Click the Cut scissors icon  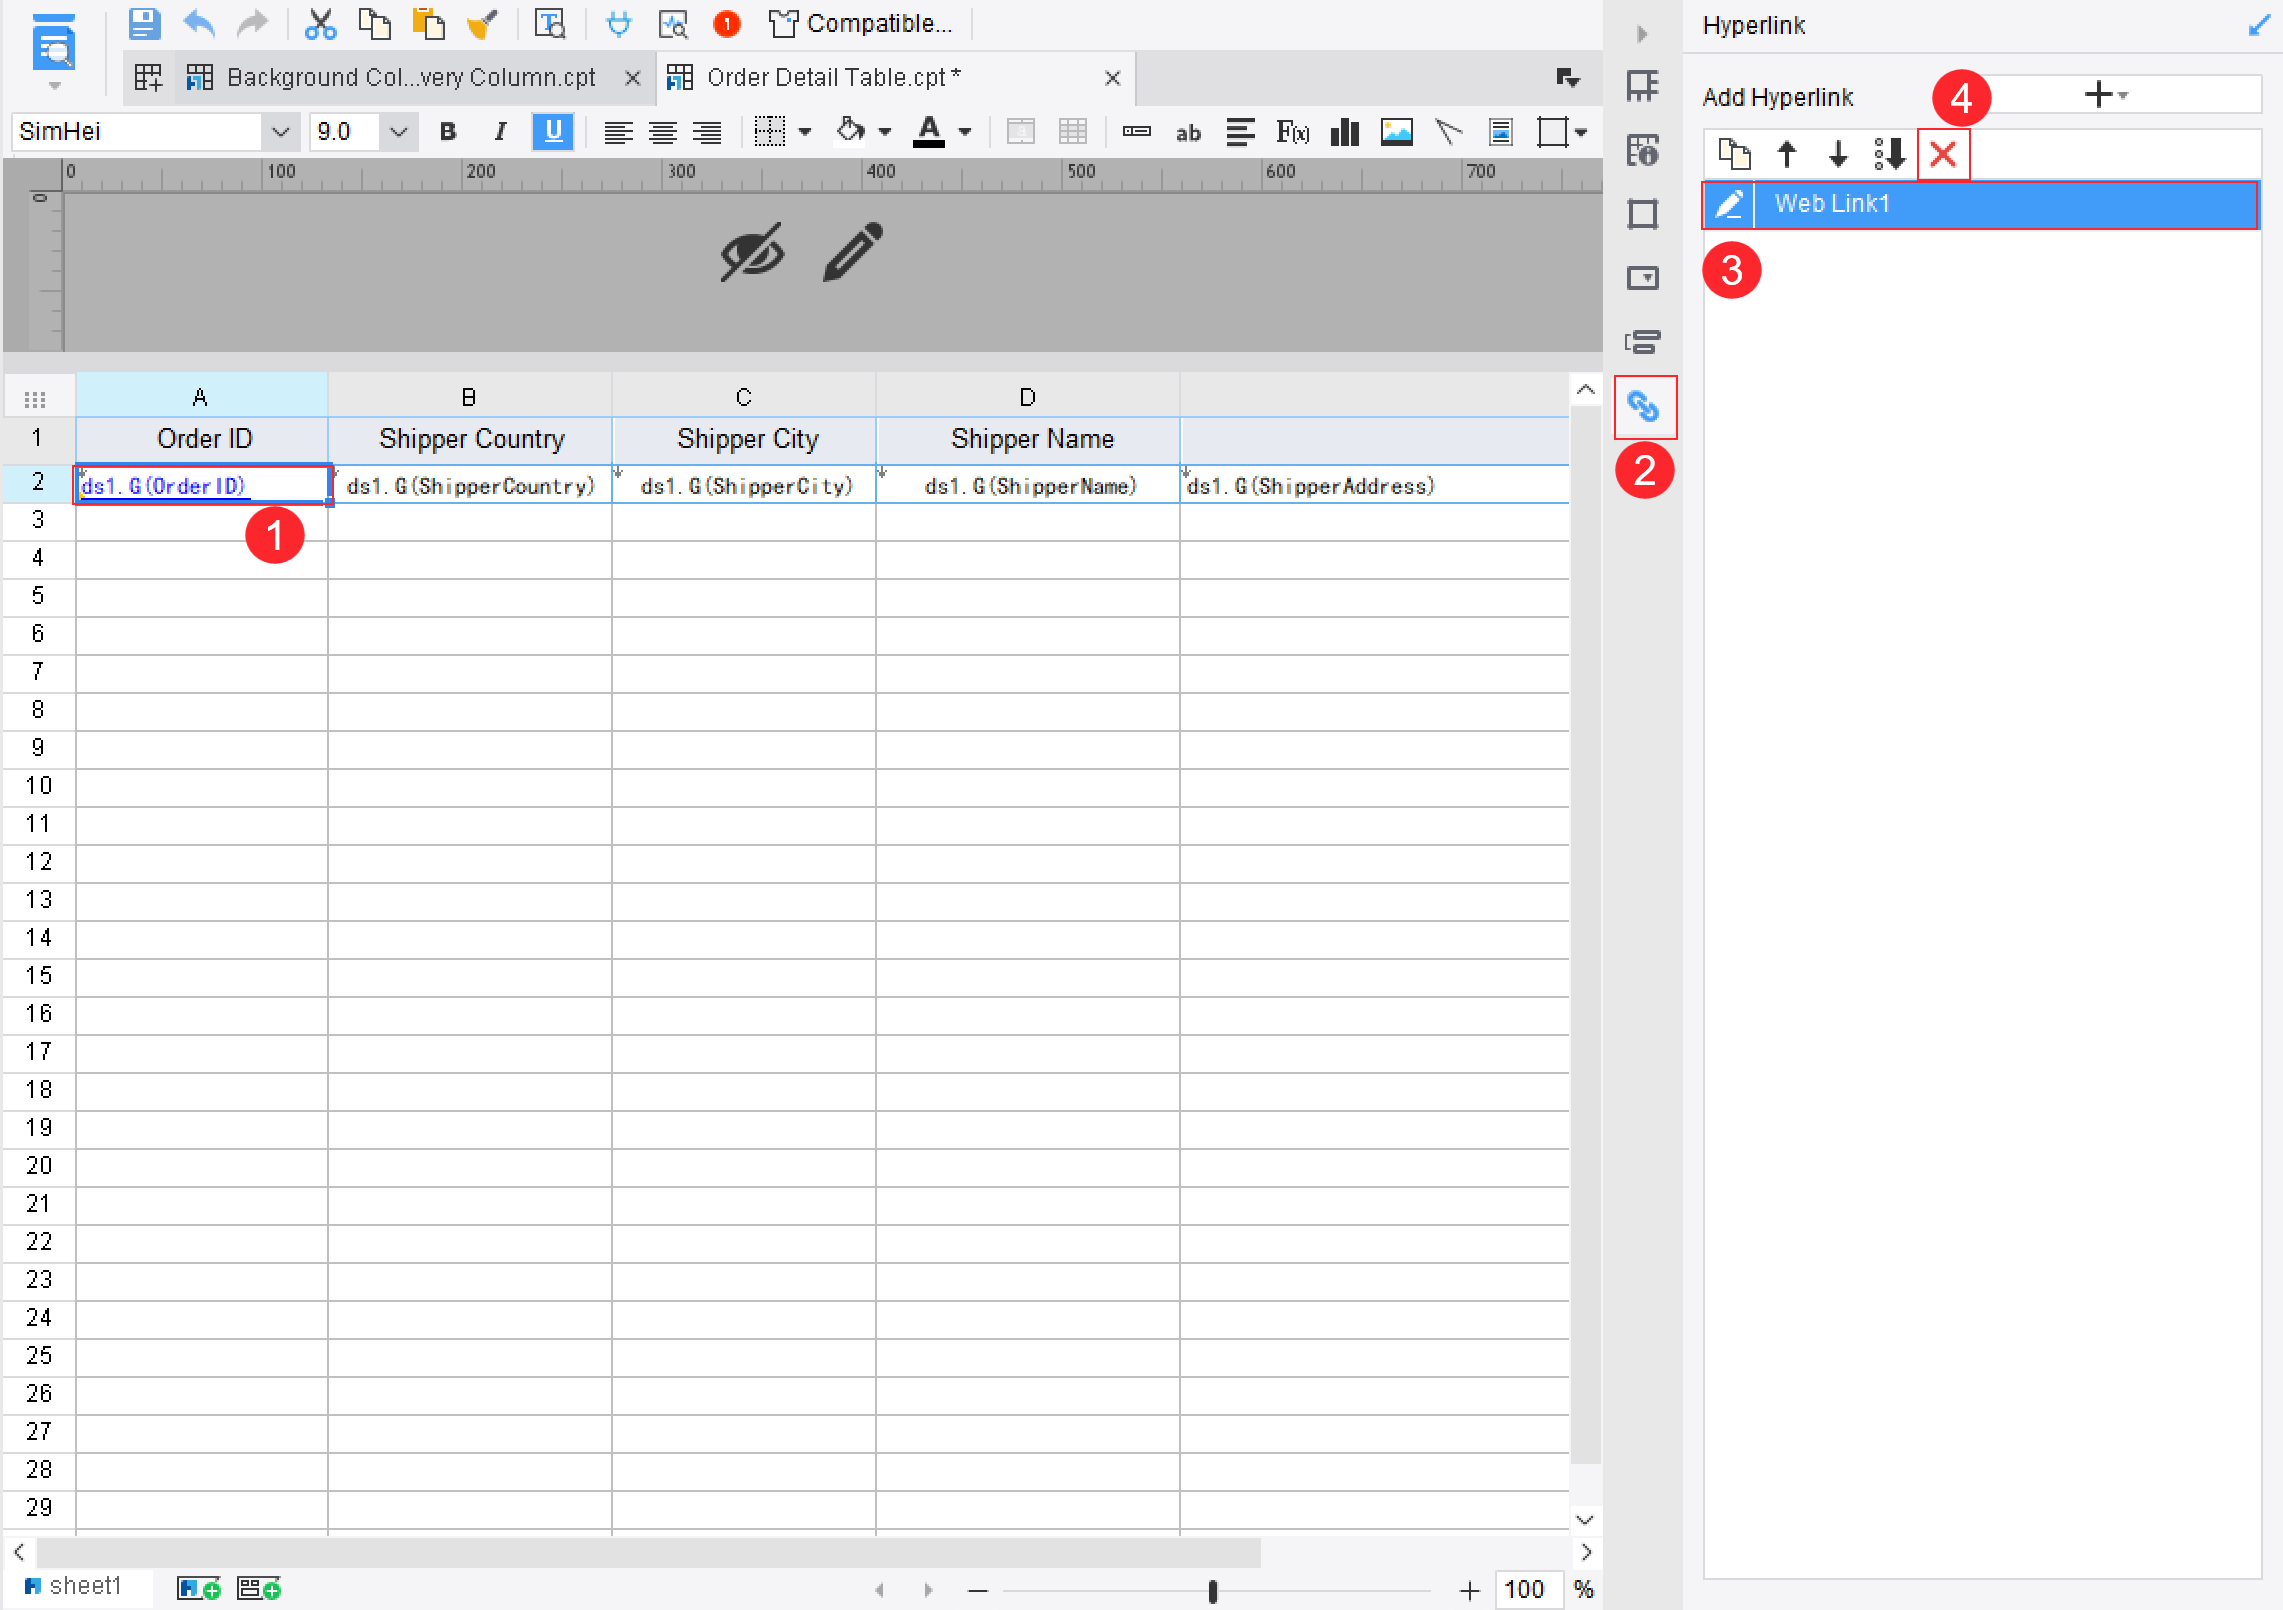coord(320,23)
